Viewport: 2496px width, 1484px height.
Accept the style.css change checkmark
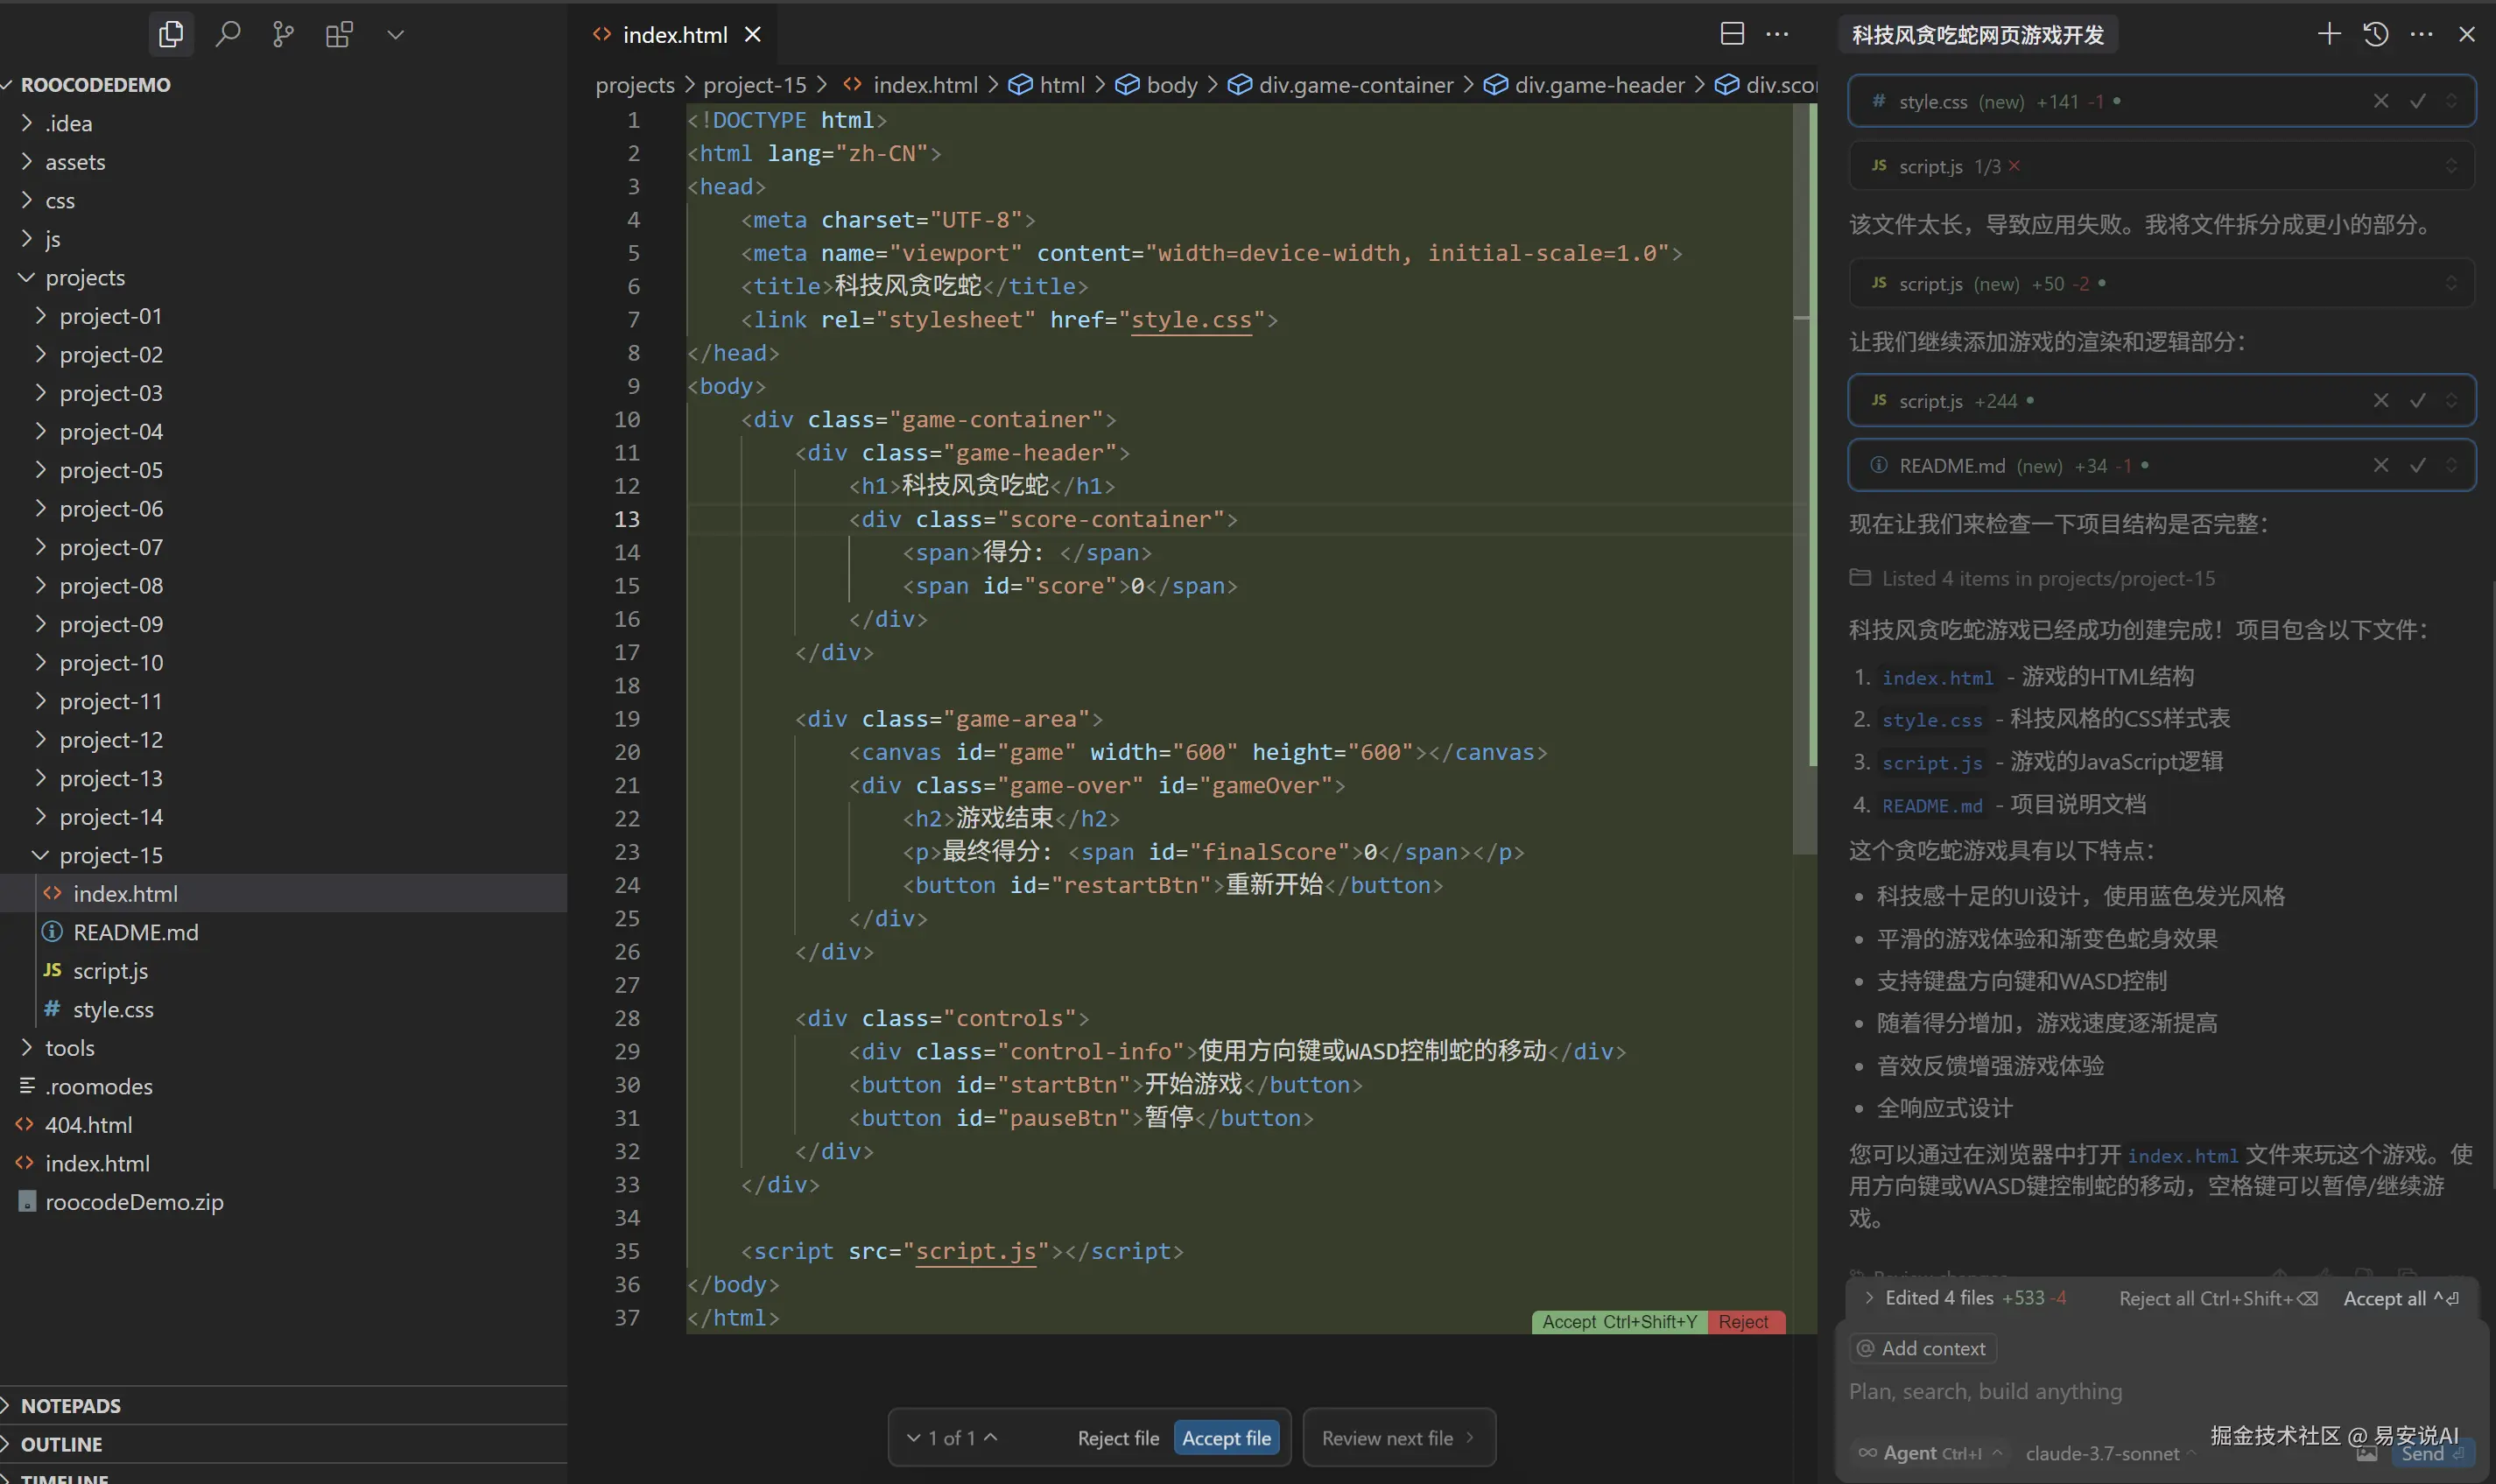(x=2417, y=101)
